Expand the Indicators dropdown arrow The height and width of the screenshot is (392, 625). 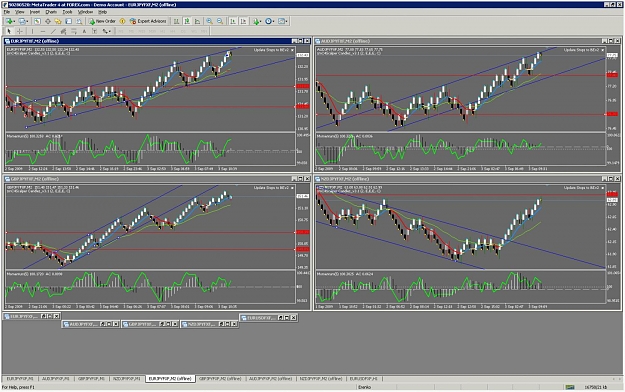tap(261, 21)
